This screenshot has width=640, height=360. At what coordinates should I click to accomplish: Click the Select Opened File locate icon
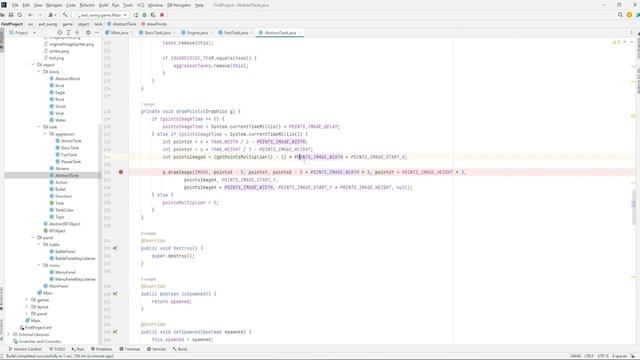click(x=60, y=33)
